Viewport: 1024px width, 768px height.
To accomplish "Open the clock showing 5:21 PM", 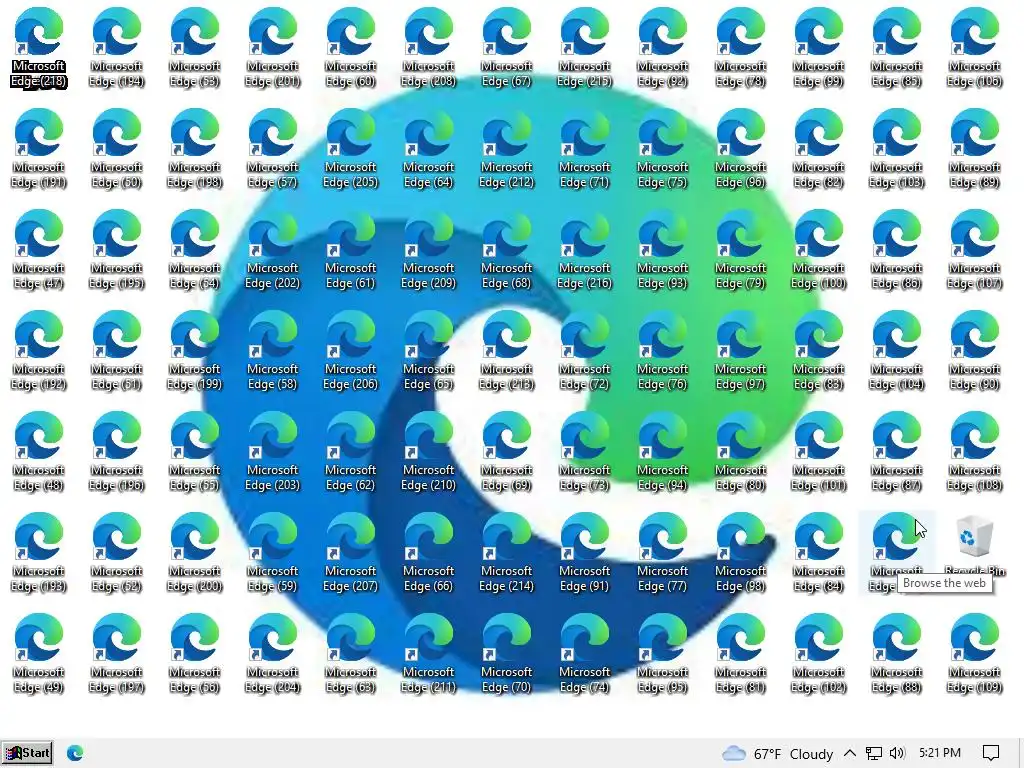I will click(x=940, y=753).
